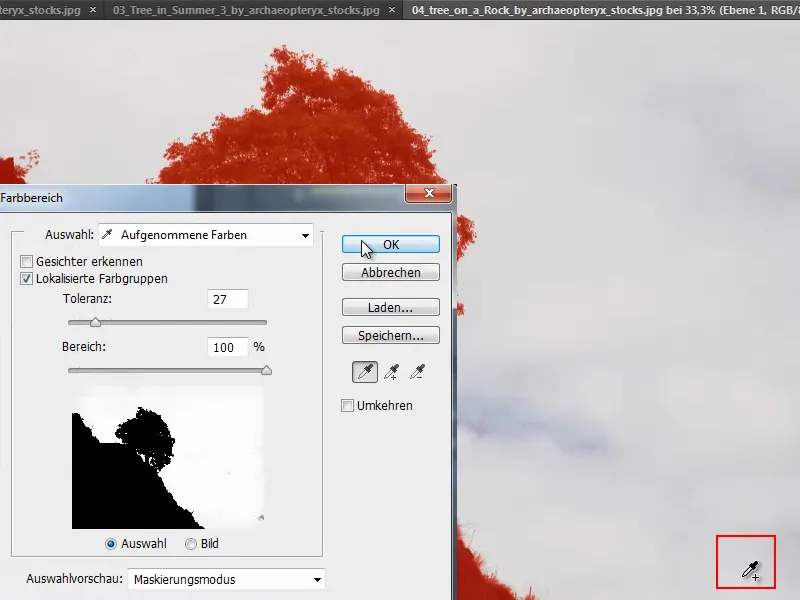Select the Add to Sample eyedropper

coord(391,372)
